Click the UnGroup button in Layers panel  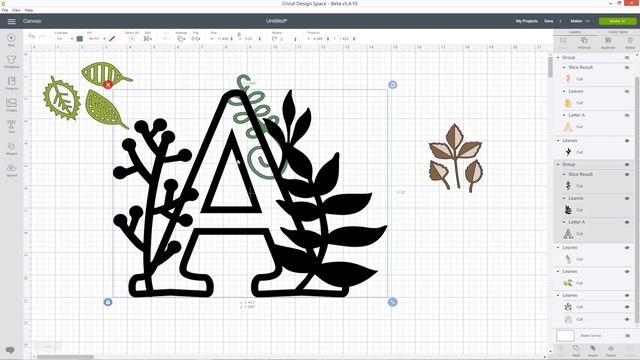(584, 42)
